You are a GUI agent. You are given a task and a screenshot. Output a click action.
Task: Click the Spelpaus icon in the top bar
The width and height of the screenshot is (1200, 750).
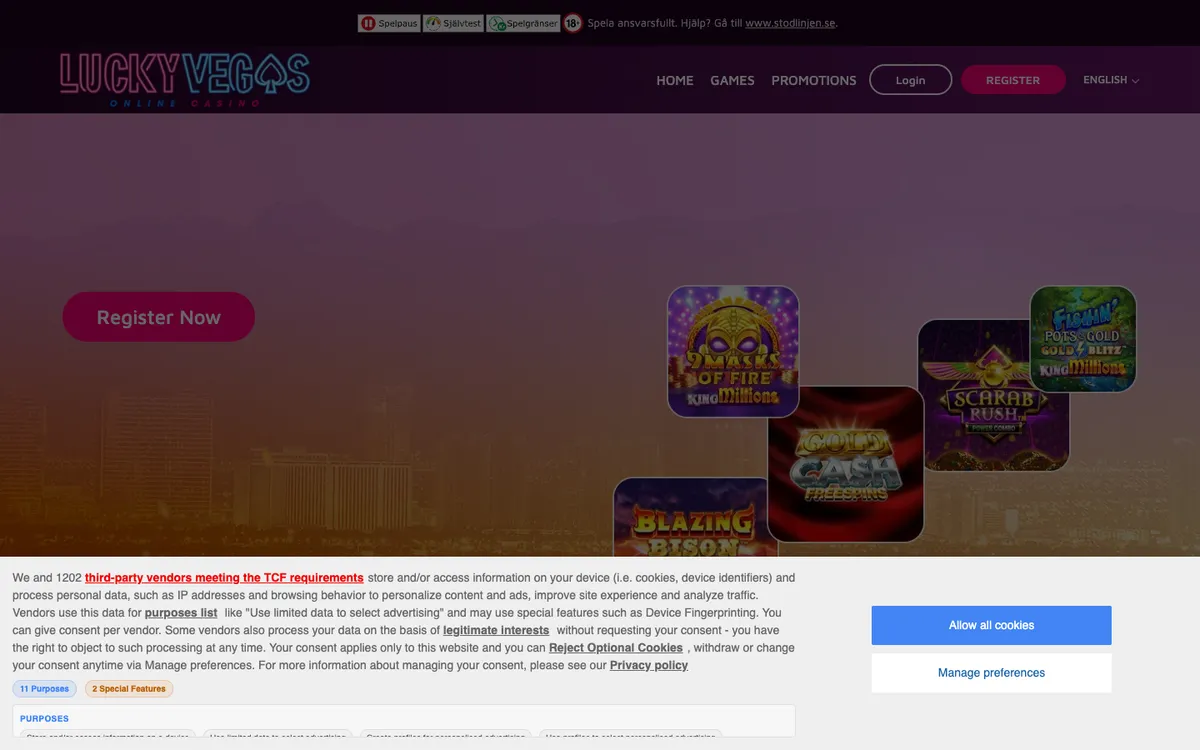point(389,23)
